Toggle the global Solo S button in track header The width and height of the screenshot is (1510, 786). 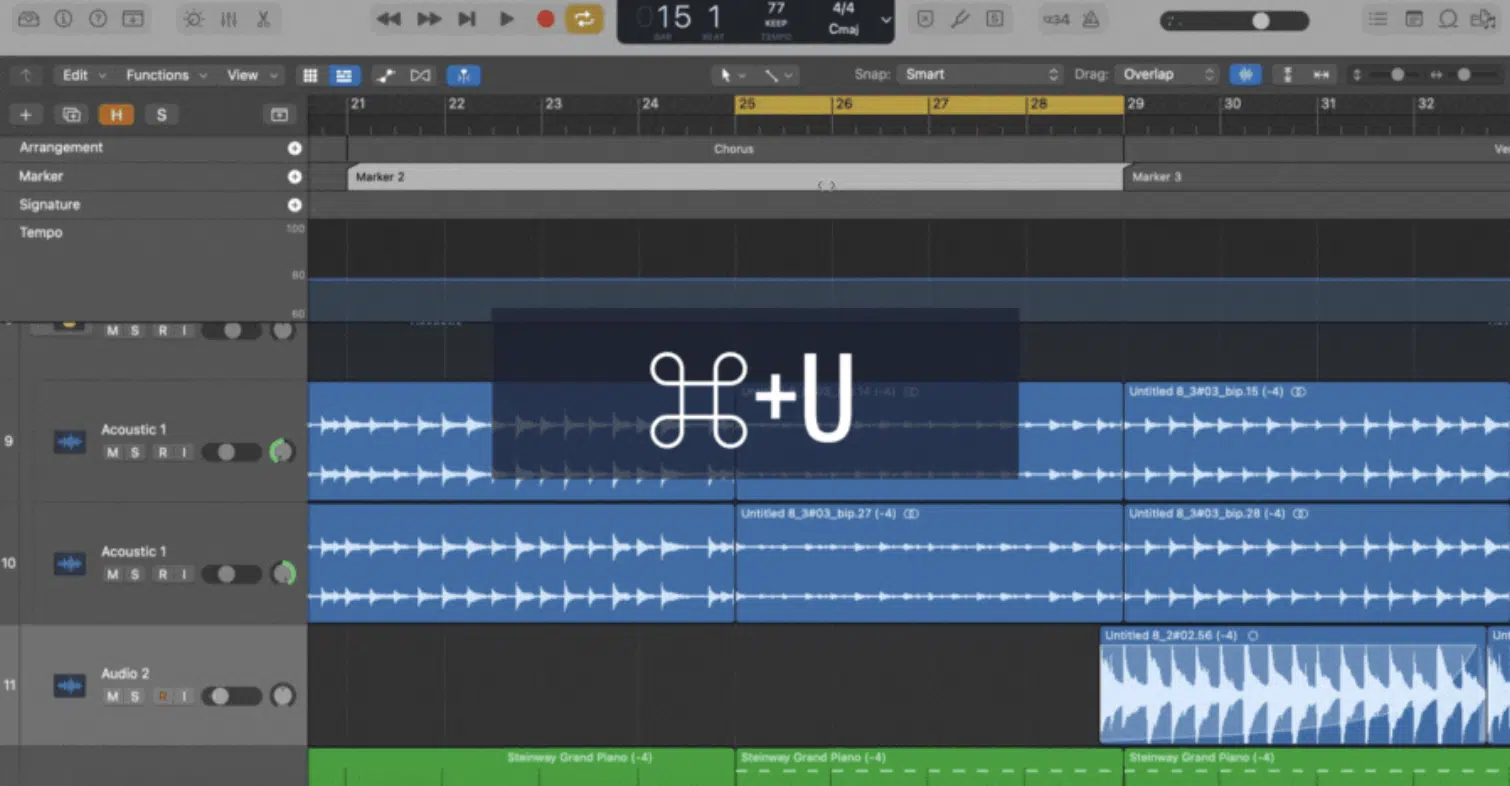coord(161,115)
